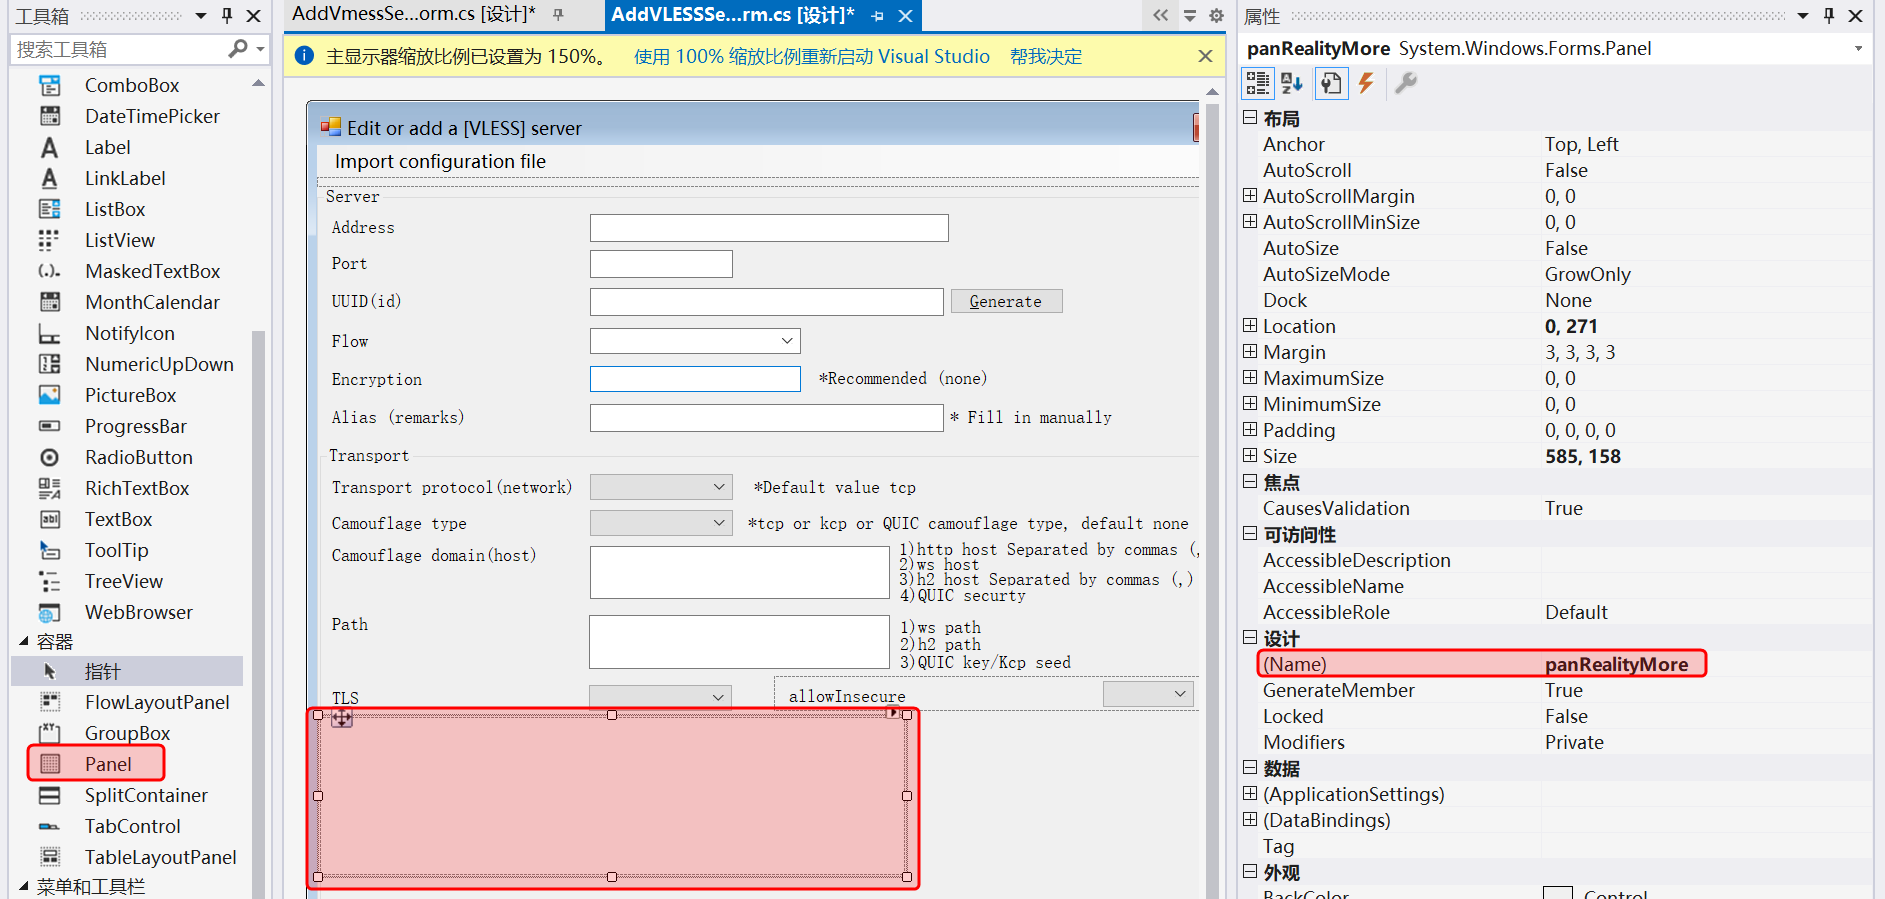The height and width of the screenshot is (899, 1885).
Task: Select the PictureBox control in the toolbox
Action: tap(130, 395)
